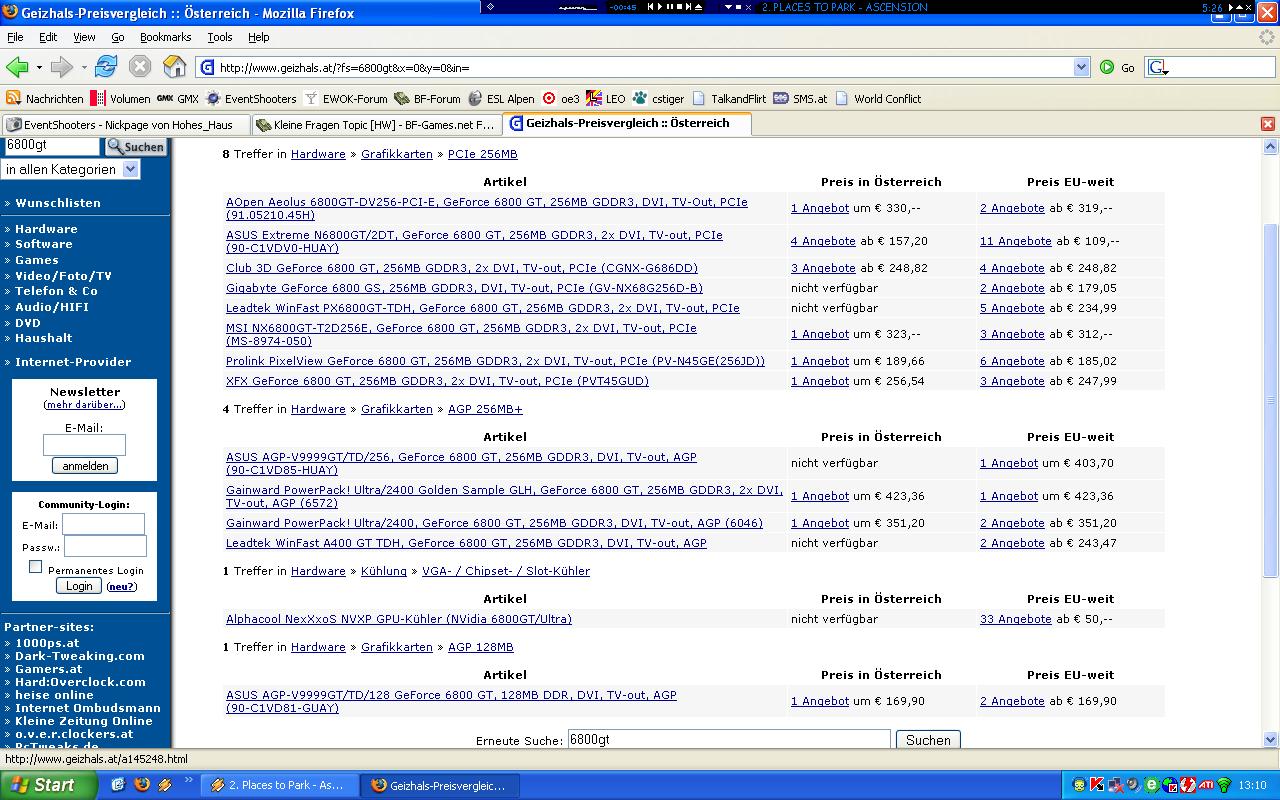Screen dimensions: 1280x800
Task: Click the community Passw. input field
Action: 105,546
